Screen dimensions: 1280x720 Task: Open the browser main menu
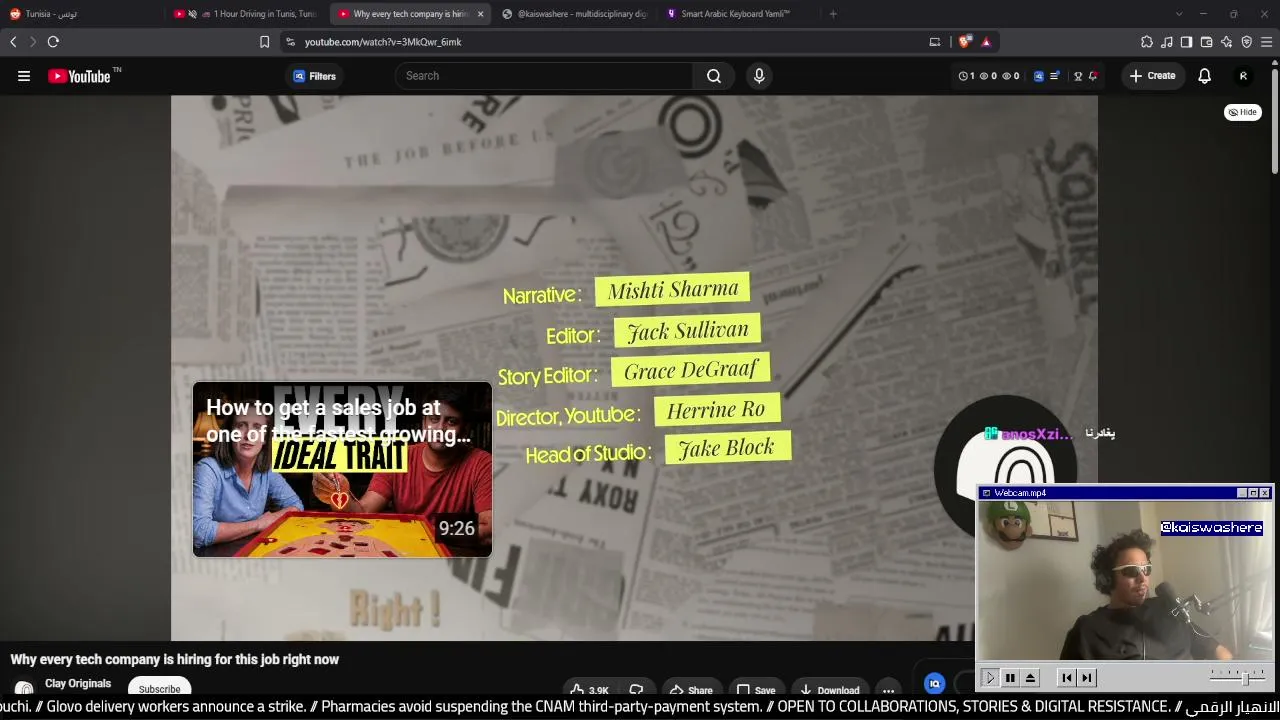1266,42
